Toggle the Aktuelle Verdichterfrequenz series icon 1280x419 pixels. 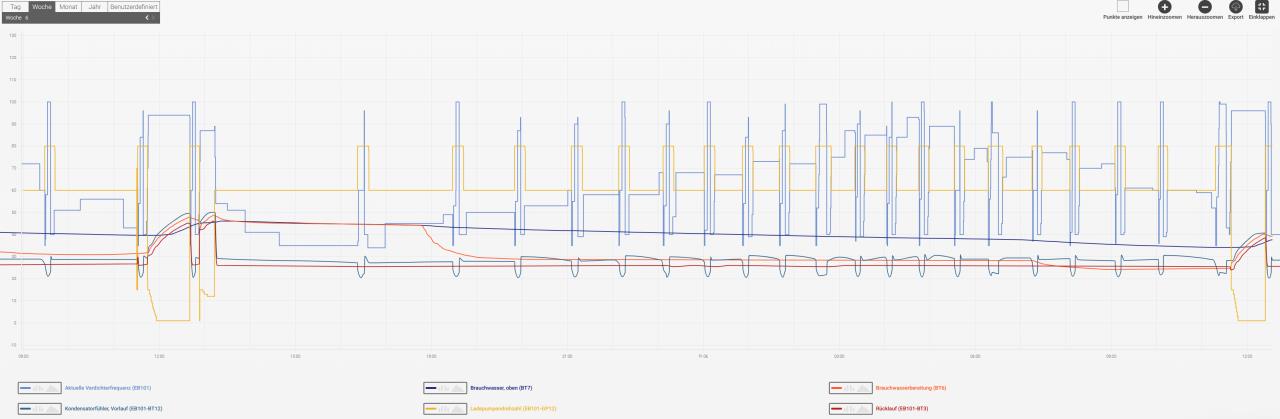(39, 387)
